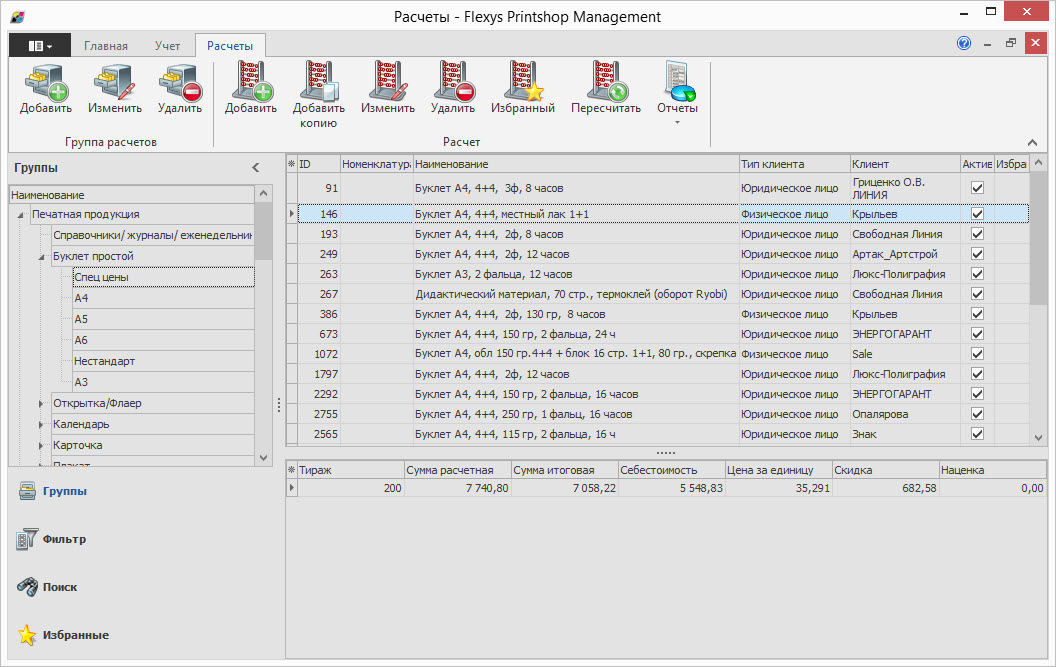Image resolution: width=1056 pixels, height=667 pixels.
Task: Toggle active checkbox for row ID 91
Action: coord(977,188)
